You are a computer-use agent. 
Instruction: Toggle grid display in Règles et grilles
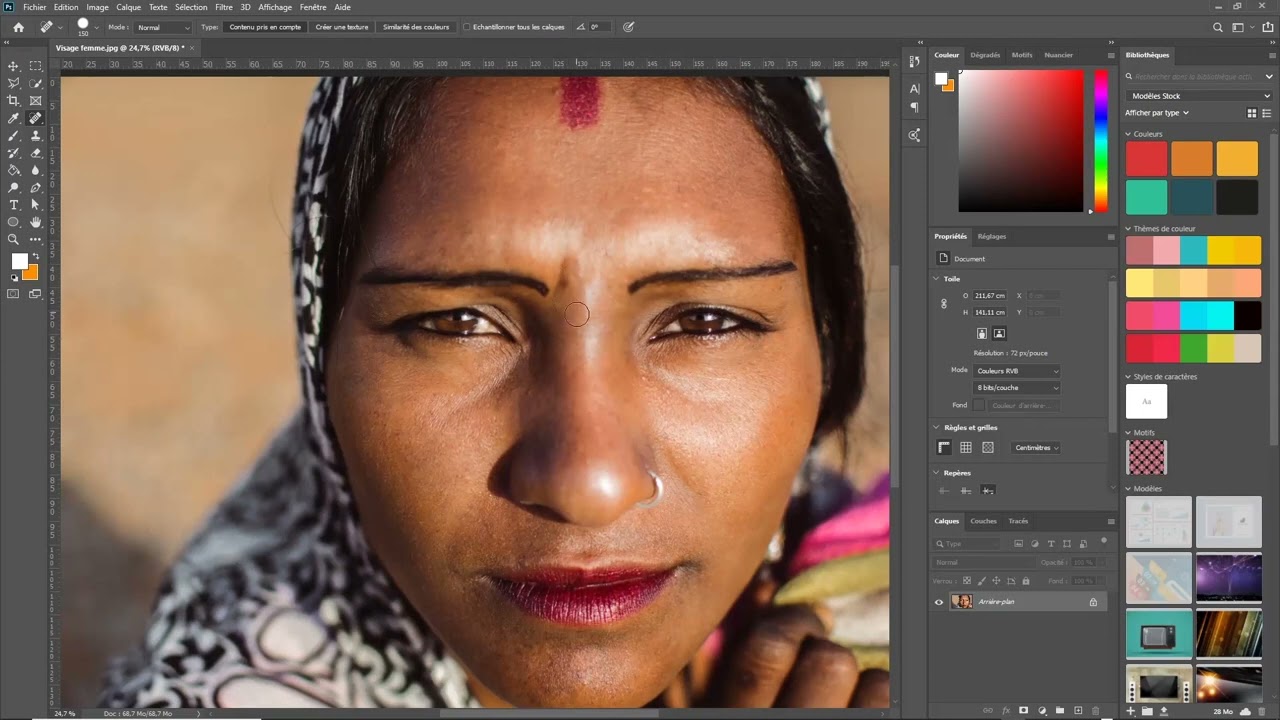966,447
